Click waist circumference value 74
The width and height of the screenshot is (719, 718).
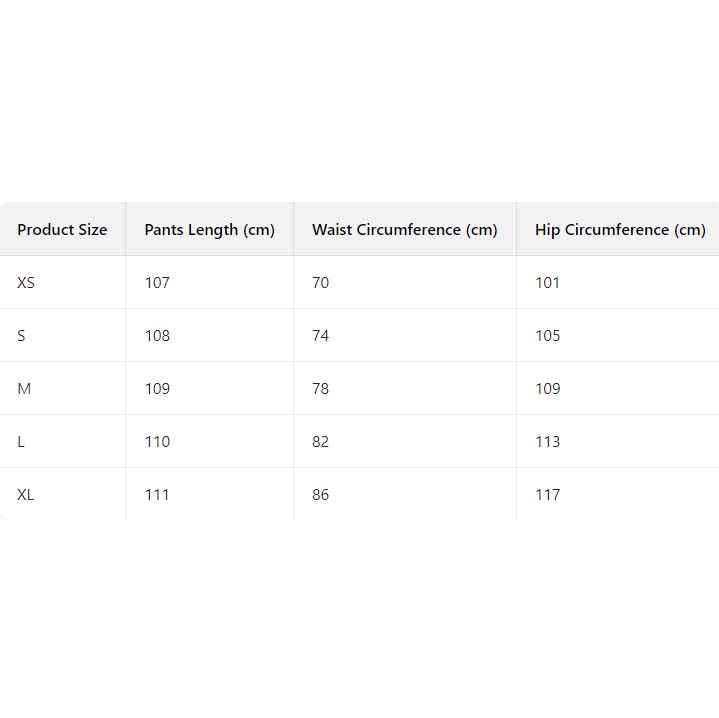320,336
